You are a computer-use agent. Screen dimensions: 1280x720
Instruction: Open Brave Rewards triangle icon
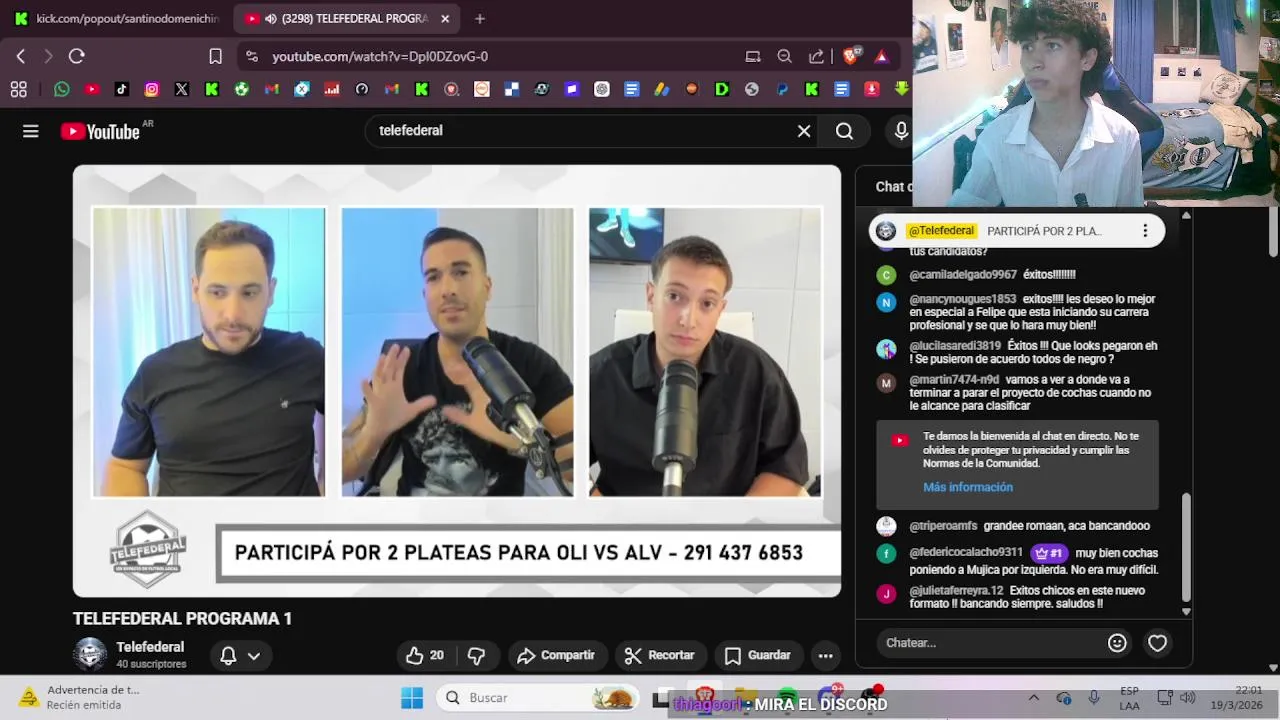881,57
